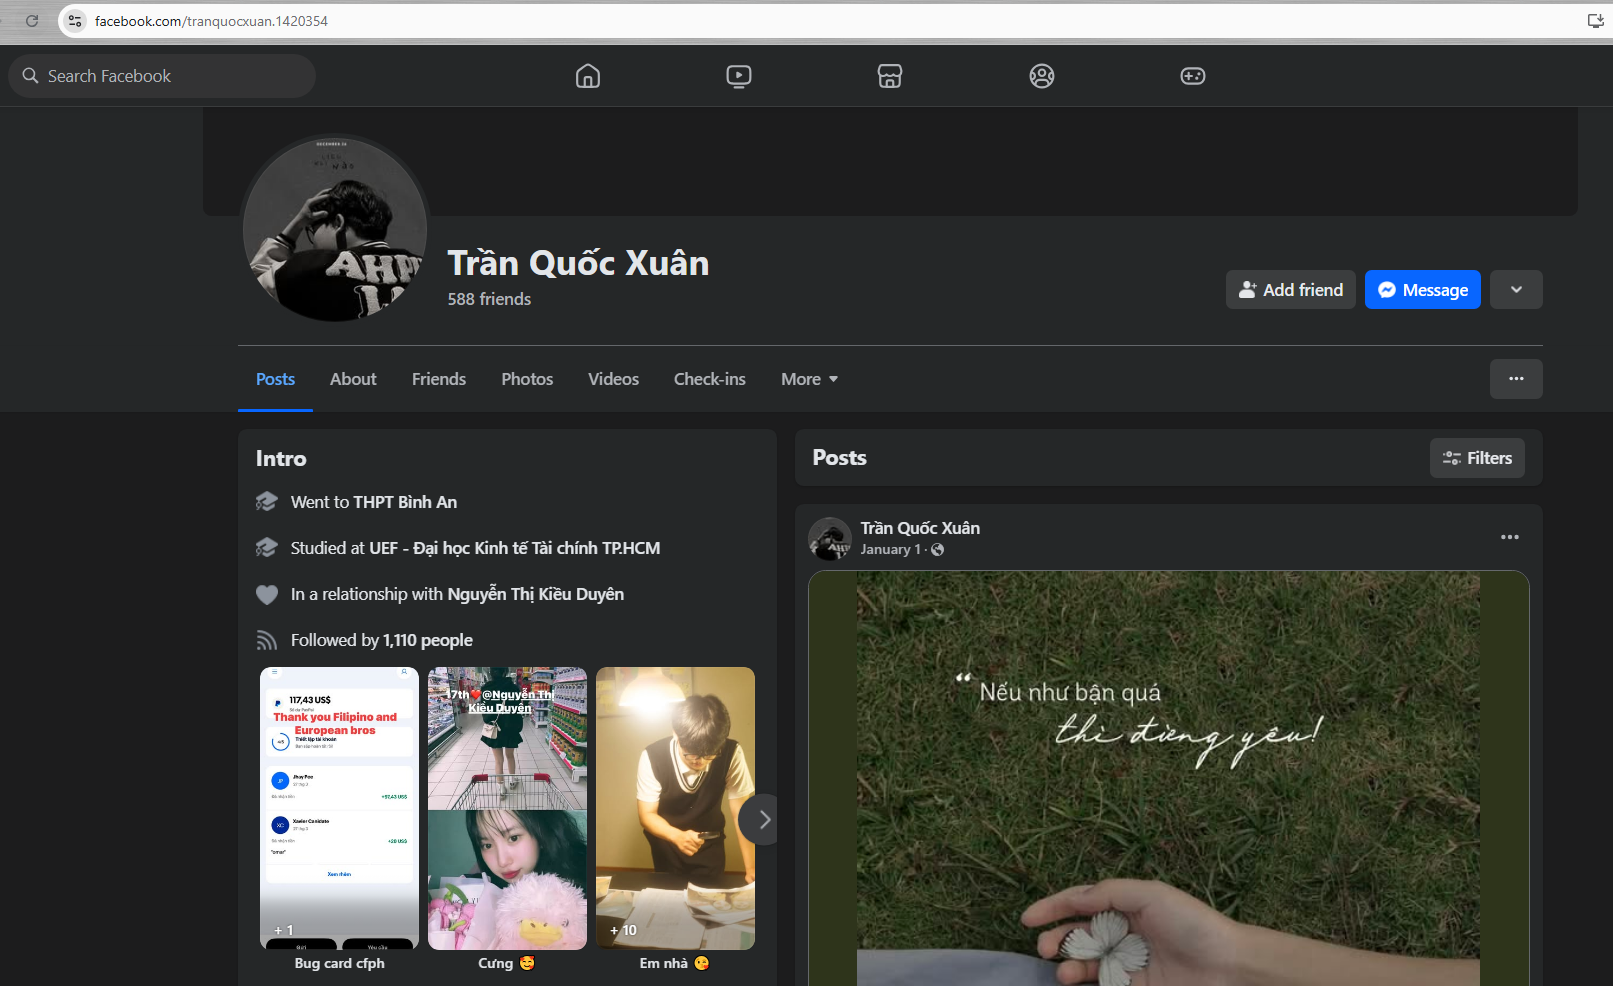Image resolution: width=1613 pixels, height=986 pixels.
Task: Focus the Search Facebook field
Action: pyautogui.click(x=162, y=76)
